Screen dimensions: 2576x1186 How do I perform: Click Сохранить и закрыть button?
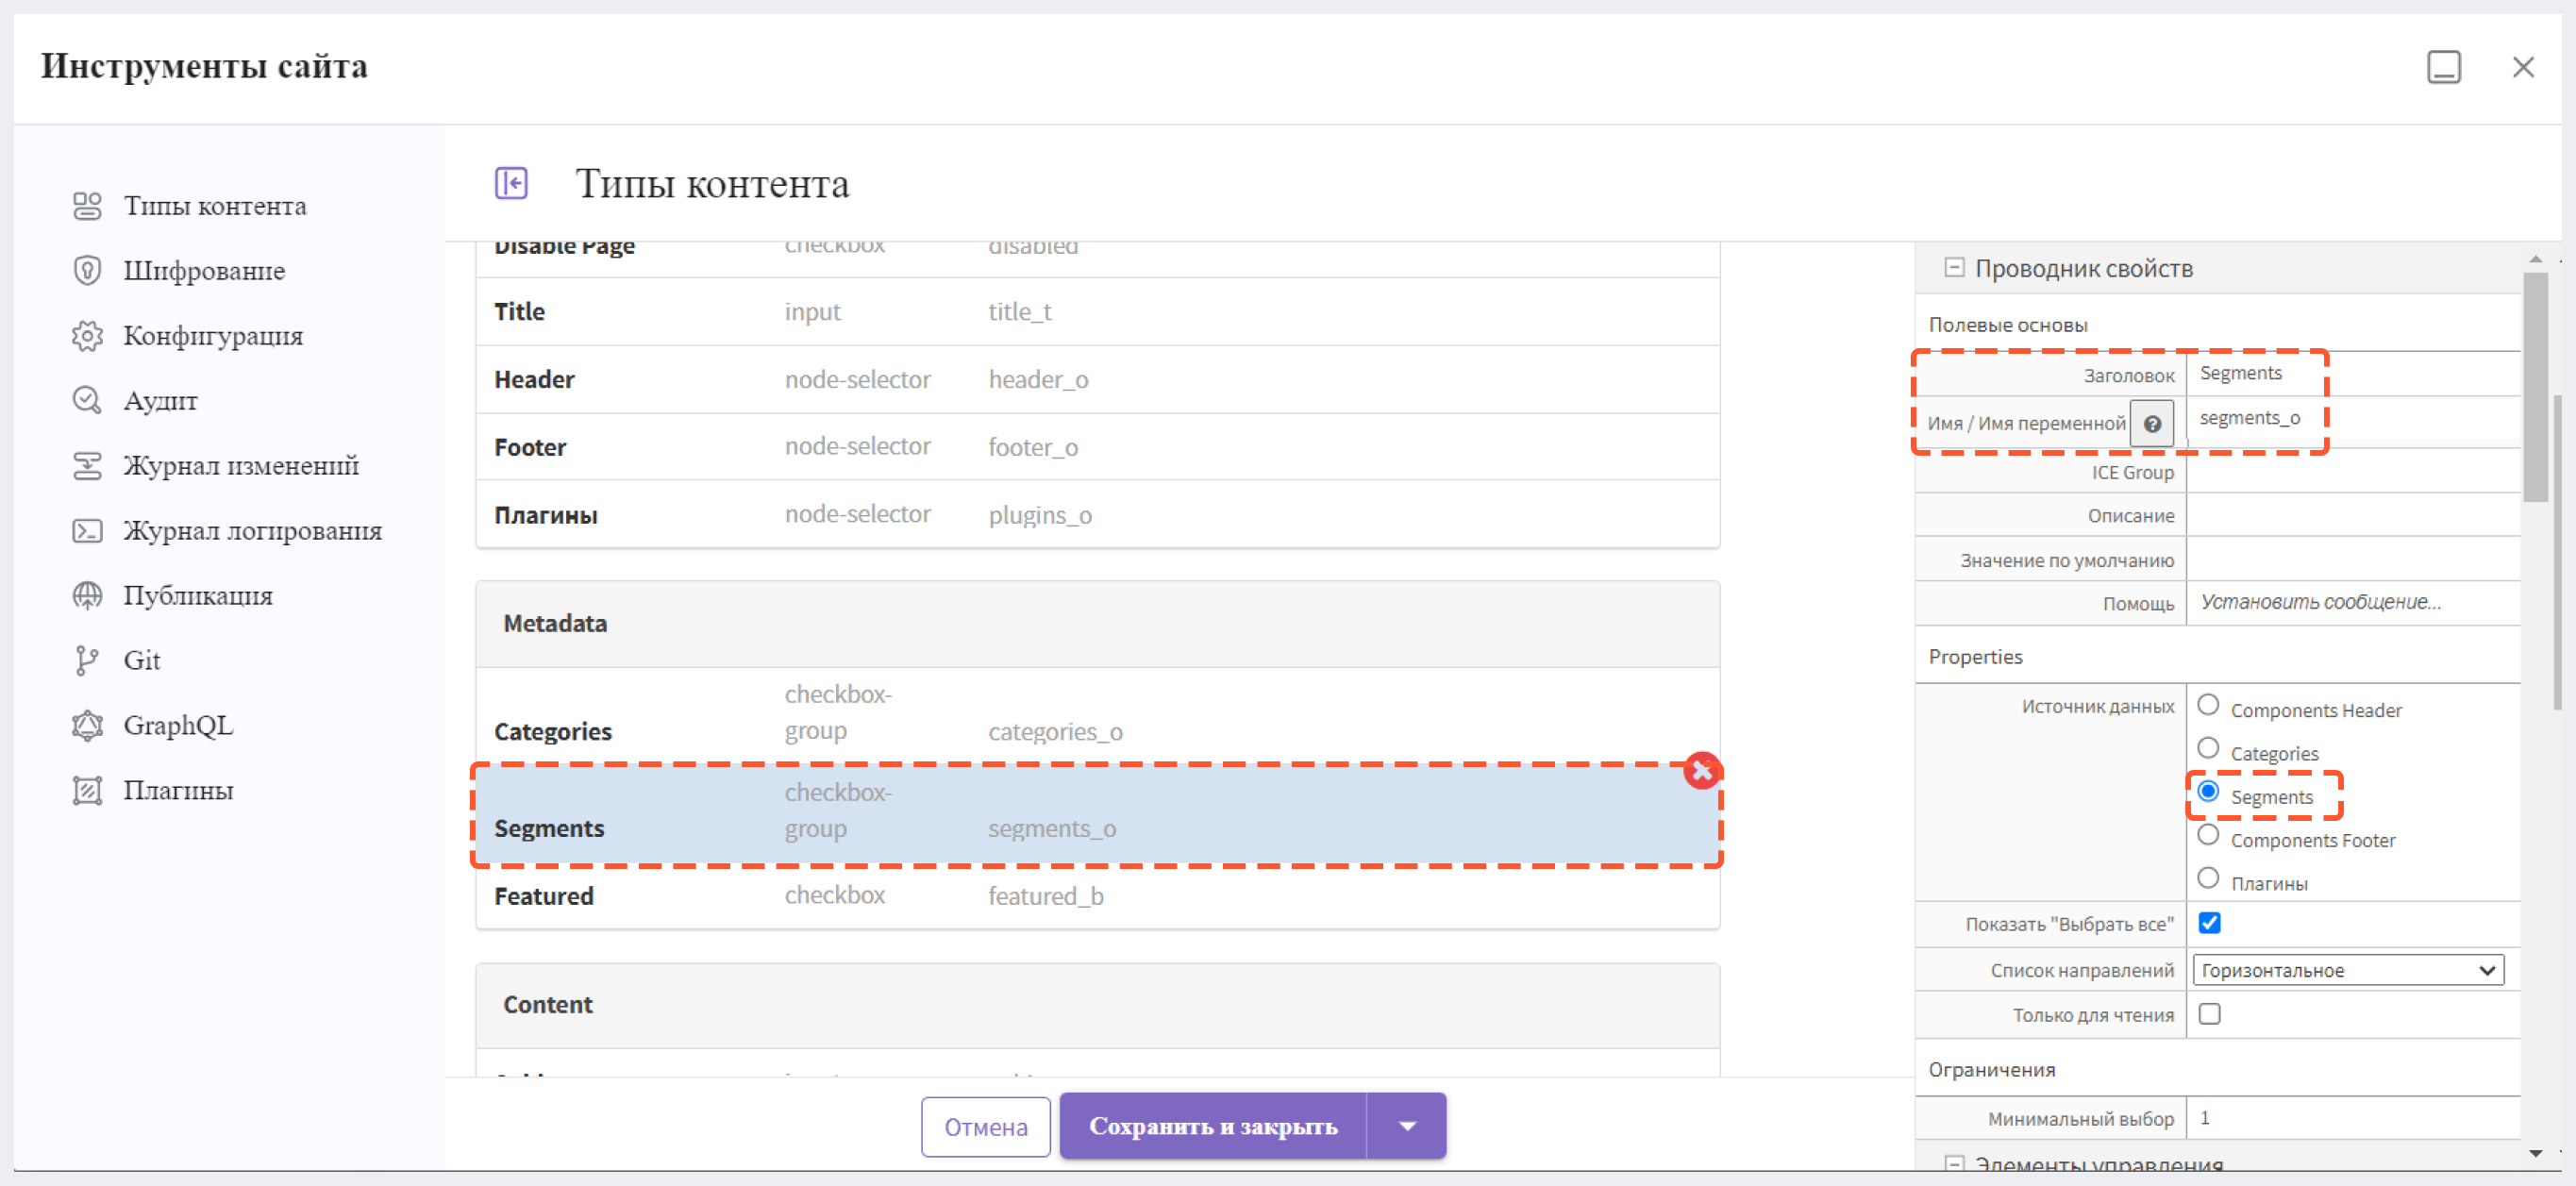pos(1213,1126)
